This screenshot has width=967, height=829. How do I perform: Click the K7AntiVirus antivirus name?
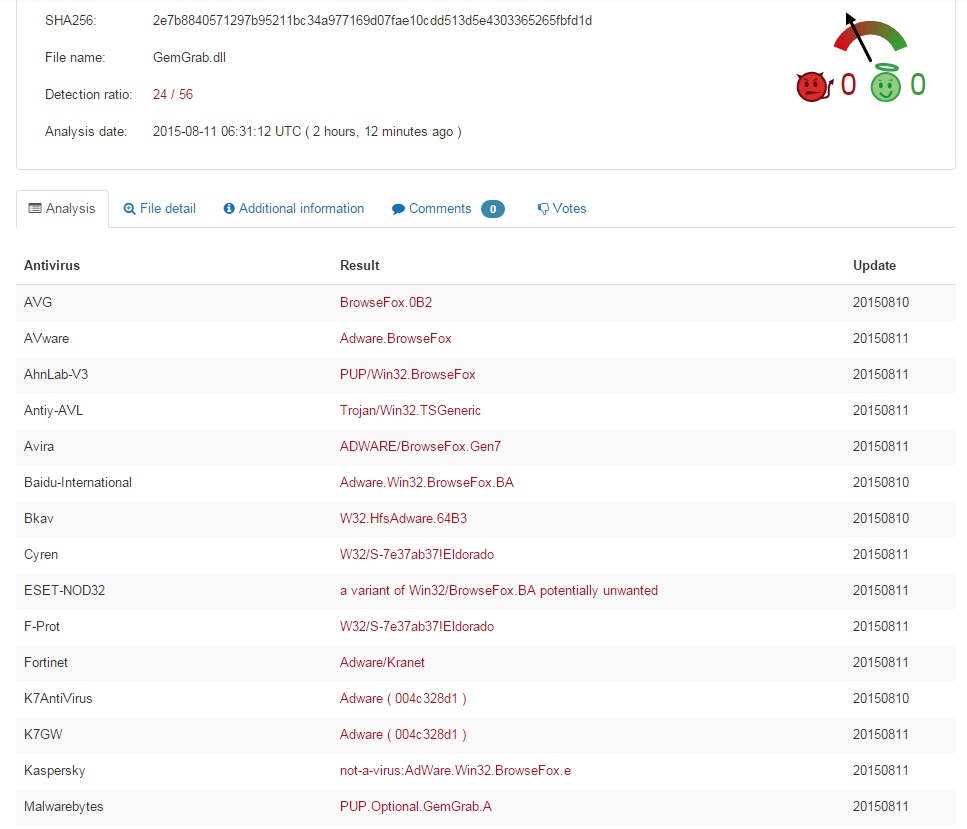58,698
